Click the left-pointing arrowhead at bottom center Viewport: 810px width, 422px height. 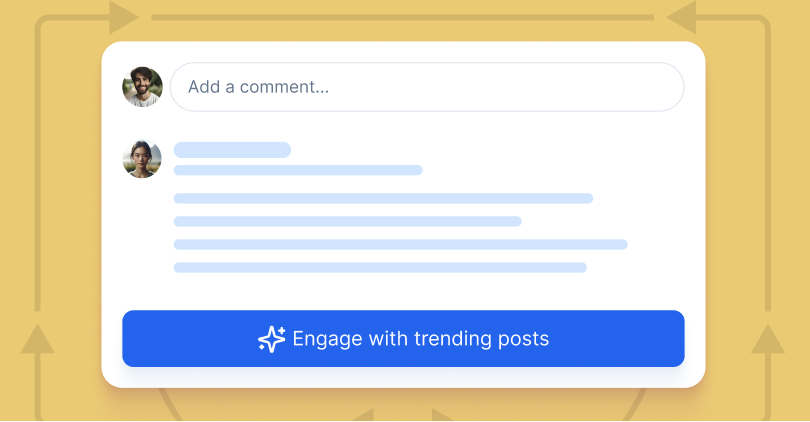point(363,415)
